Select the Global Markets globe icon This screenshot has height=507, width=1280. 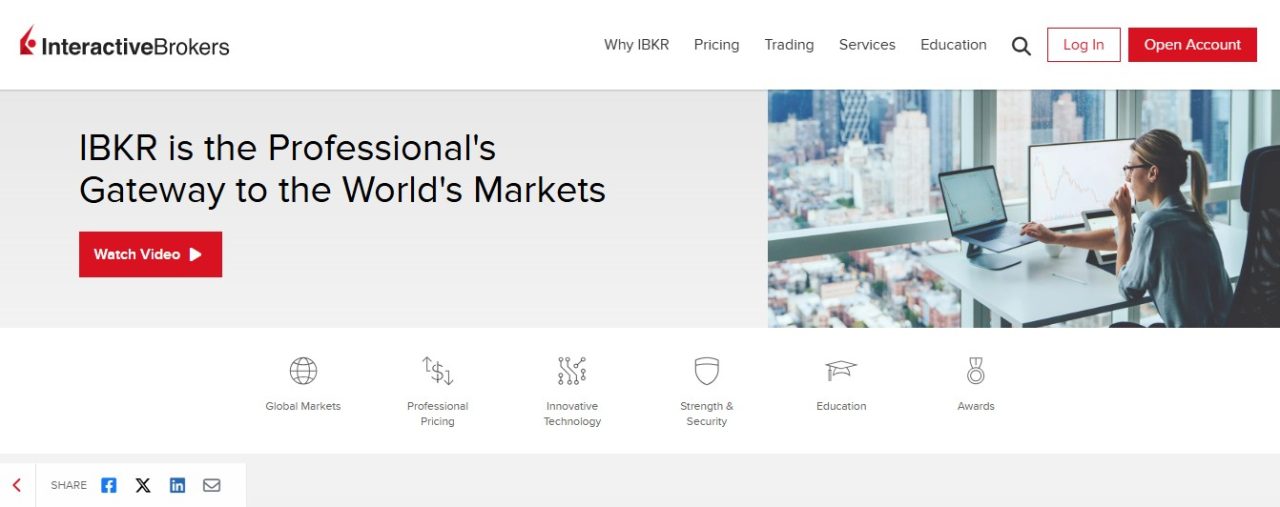tap(303, 371)
